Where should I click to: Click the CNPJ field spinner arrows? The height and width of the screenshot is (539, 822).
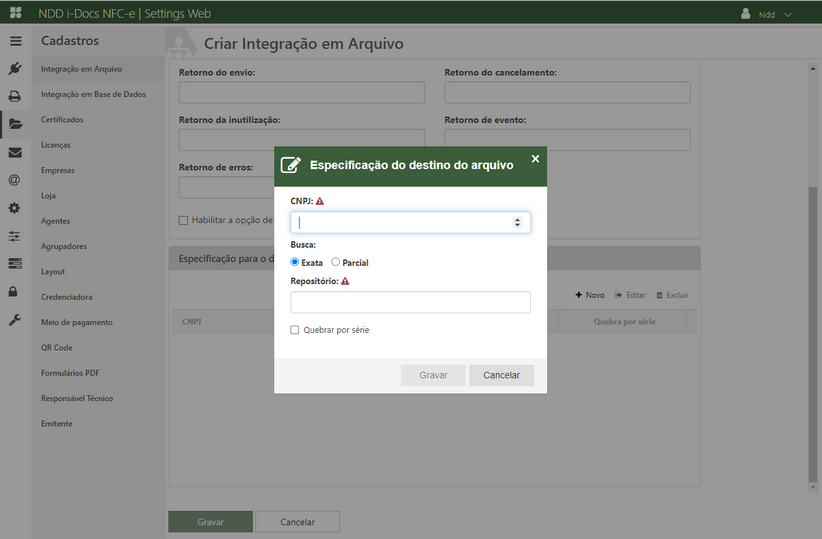517,222
